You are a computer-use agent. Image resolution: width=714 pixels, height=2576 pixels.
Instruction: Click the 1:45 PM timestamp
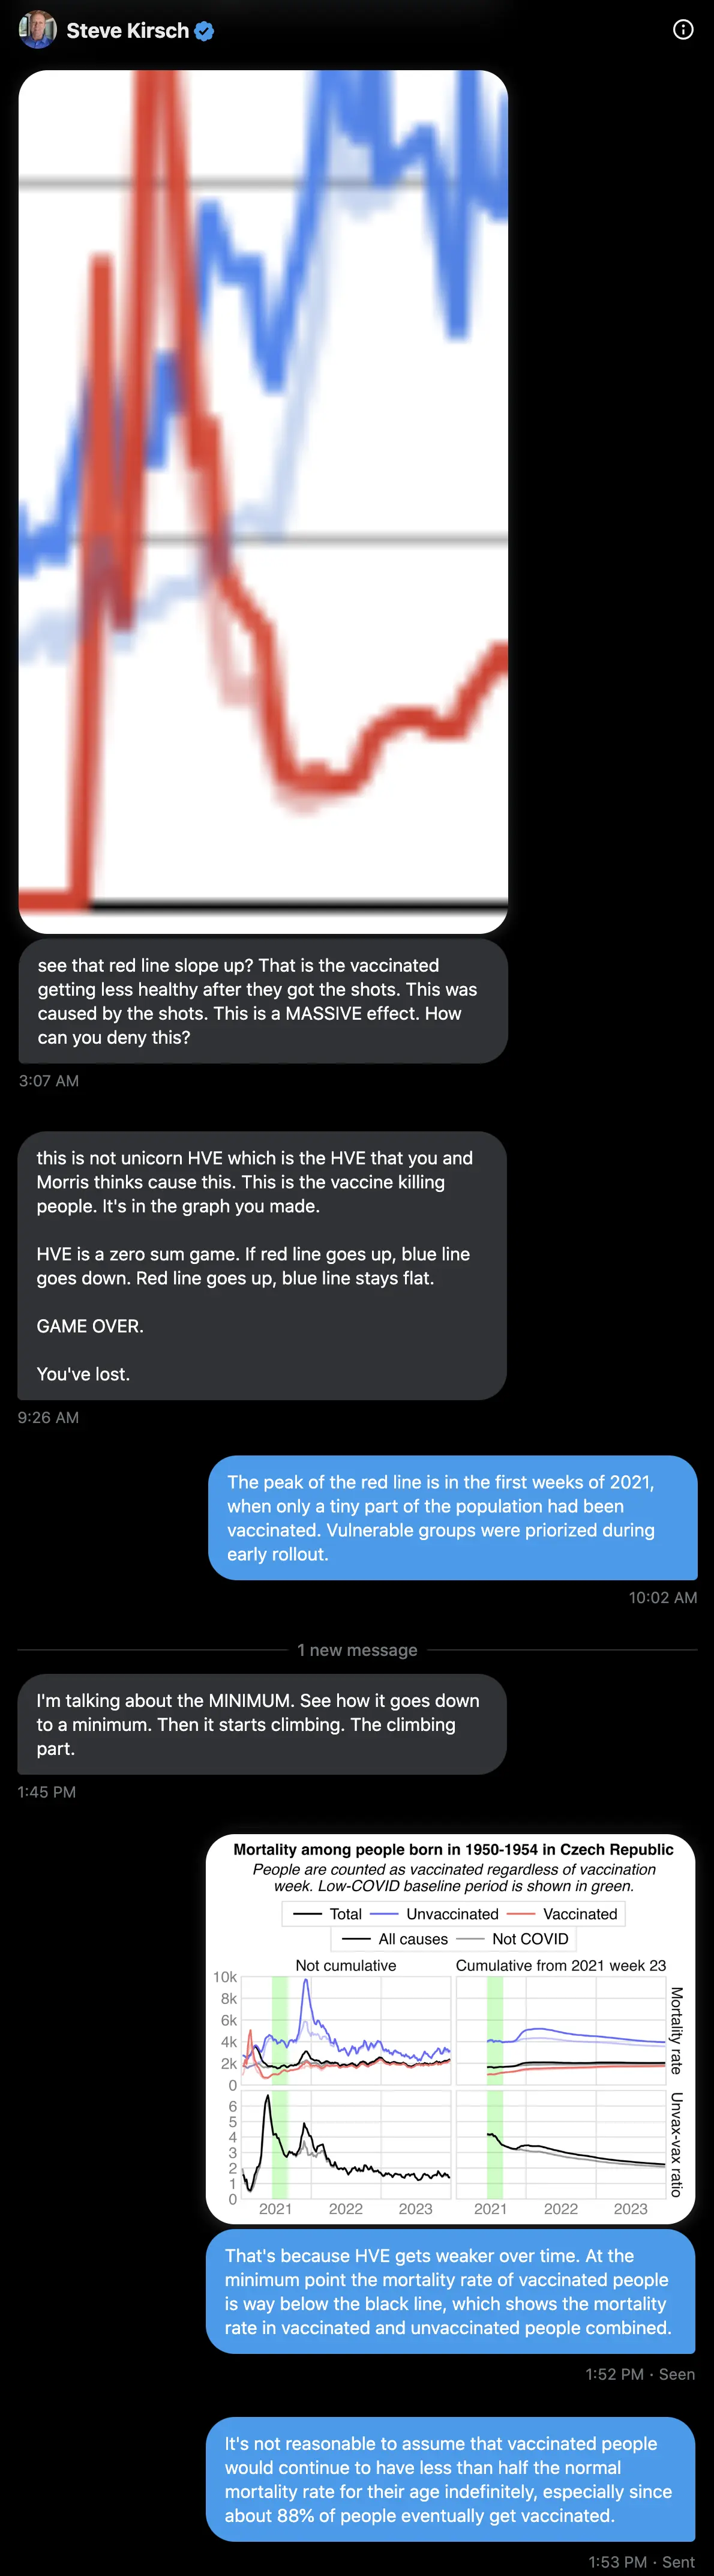(x=47, y=1792)
